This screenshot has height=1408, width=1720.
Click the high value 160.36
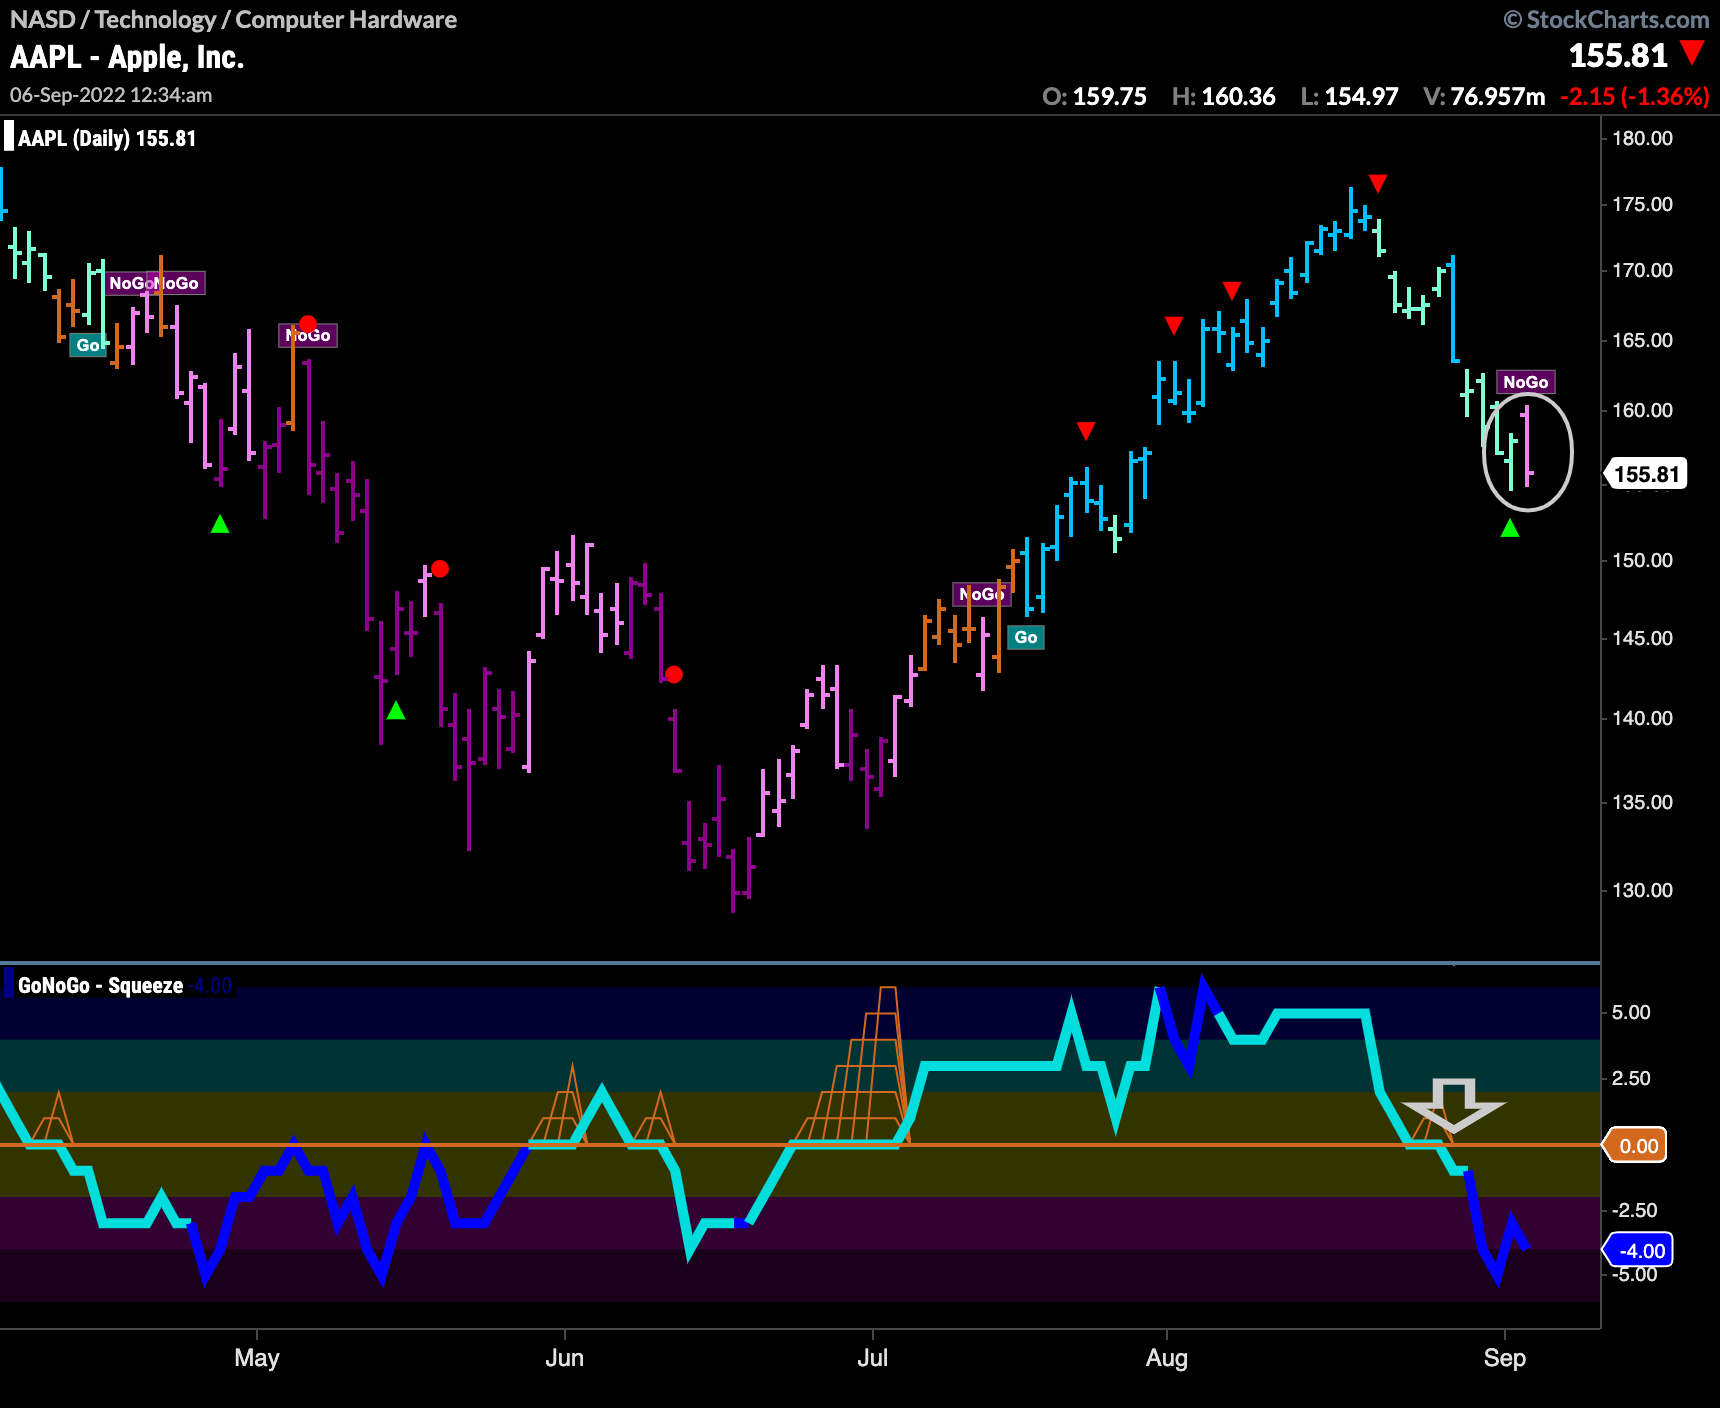1238,97
